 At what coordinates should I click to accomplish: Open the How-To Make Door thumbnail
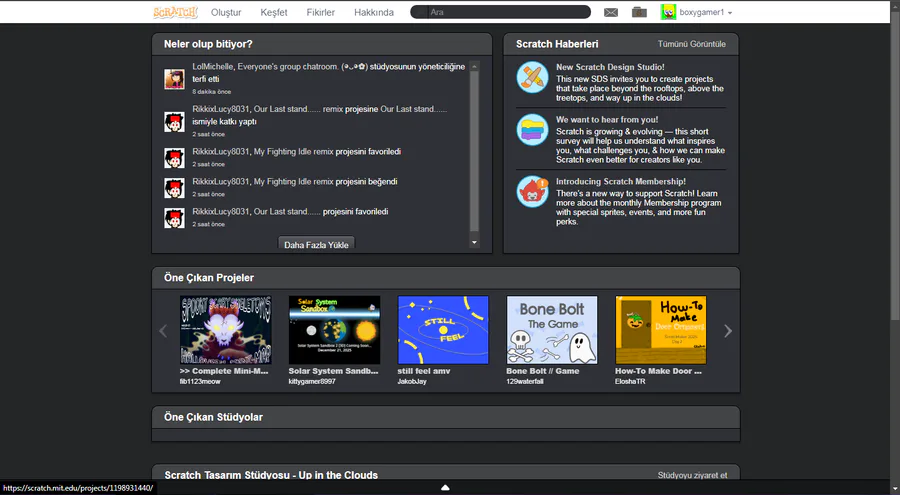coord(661,330)
